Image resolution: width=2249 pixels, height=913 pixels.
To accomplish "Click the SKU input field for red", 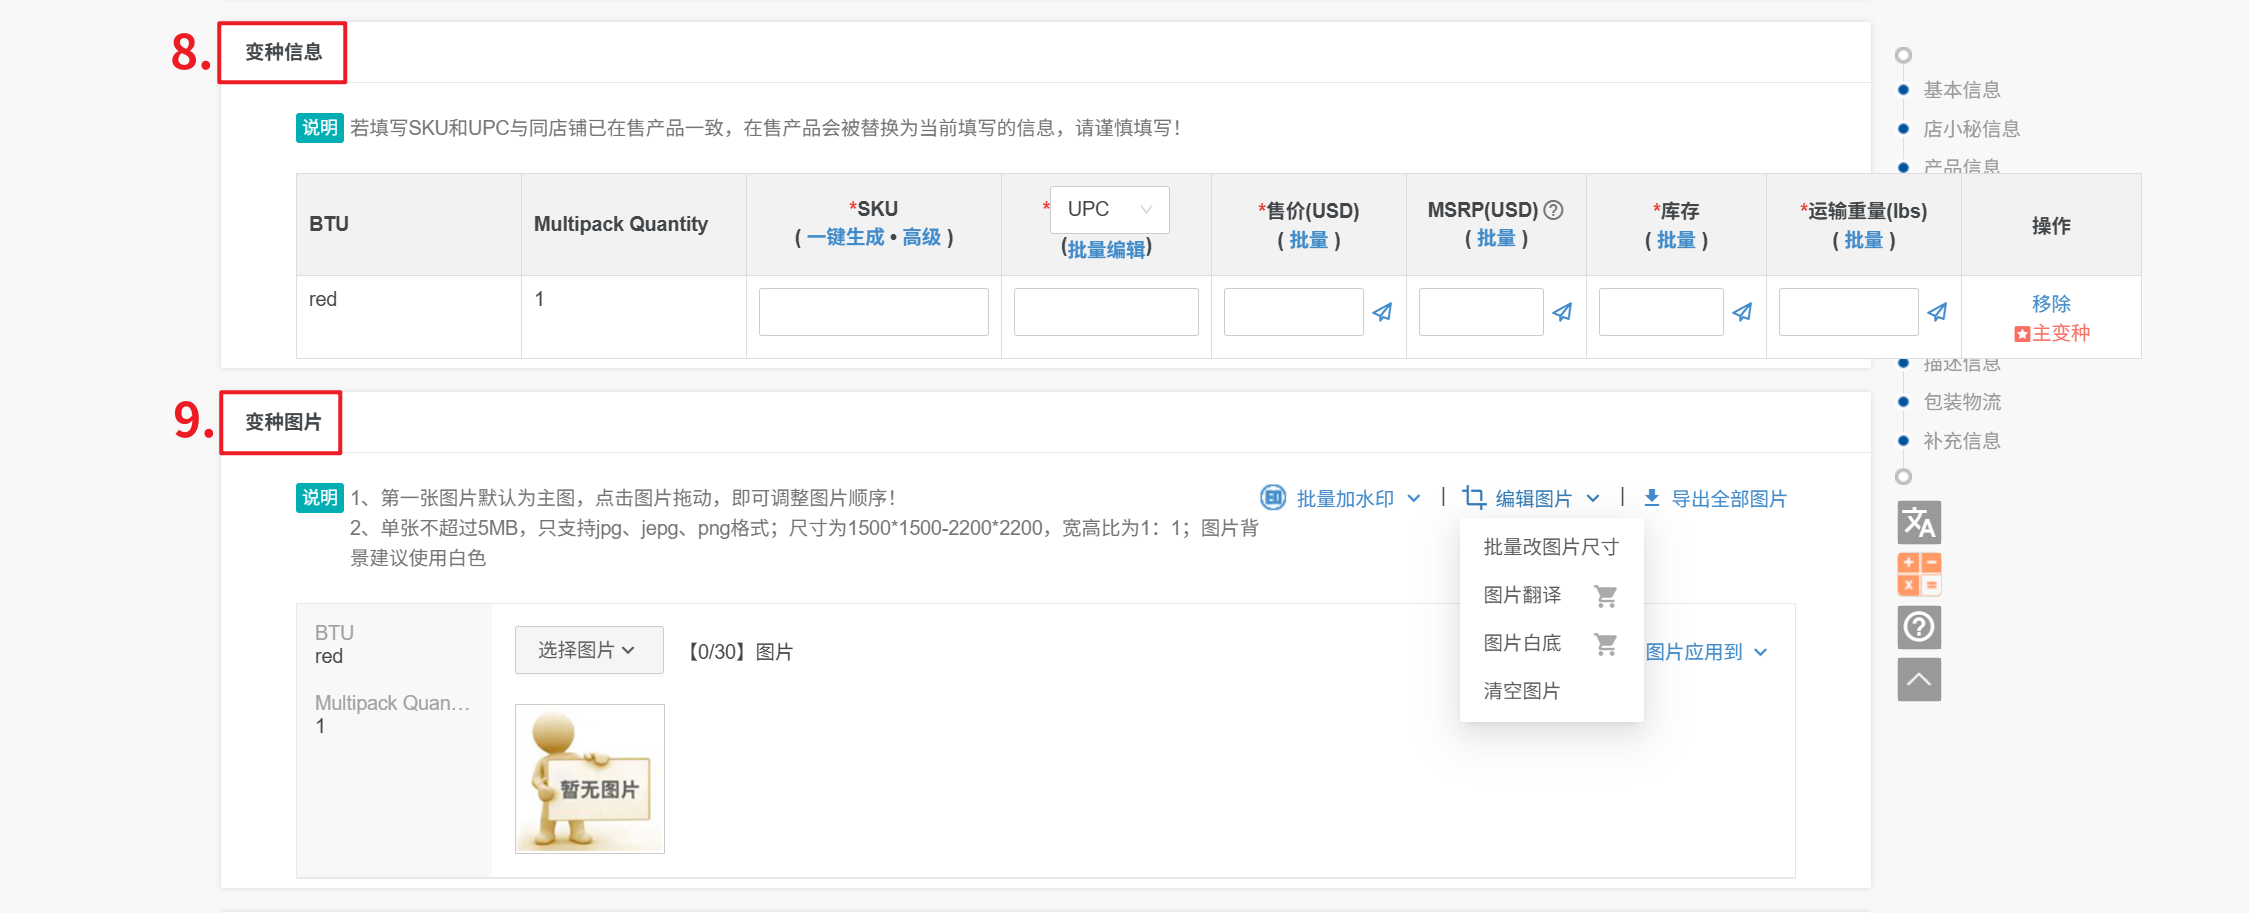I will tap(873, 312).
